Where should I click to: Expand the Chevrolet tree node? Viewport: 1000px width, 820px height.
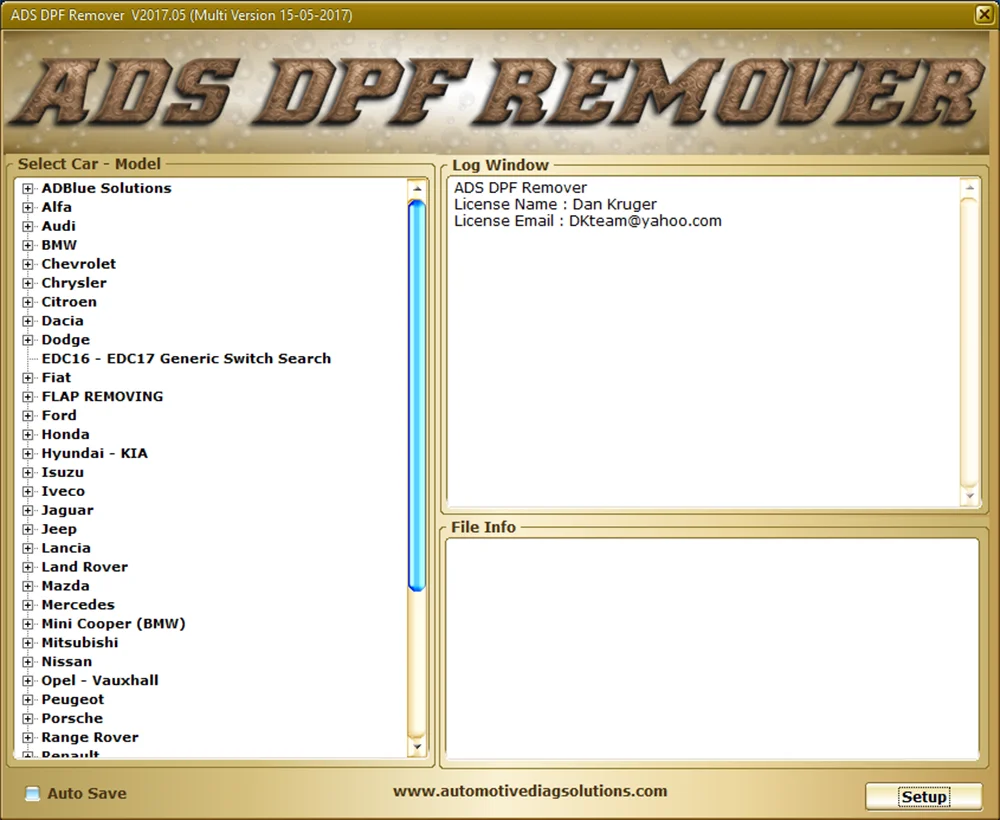pyautogui.click(x=27, y=264)
